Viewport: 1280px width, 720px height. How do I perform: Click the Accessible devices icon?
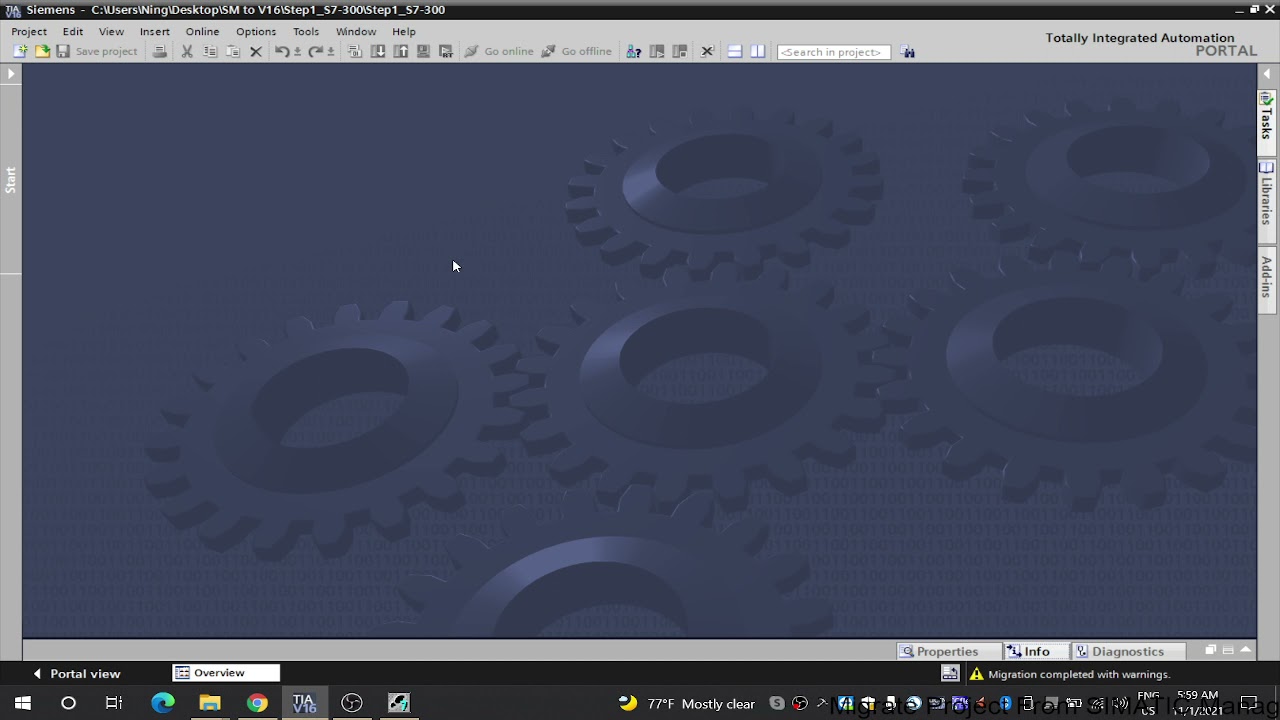pos(633,51)
